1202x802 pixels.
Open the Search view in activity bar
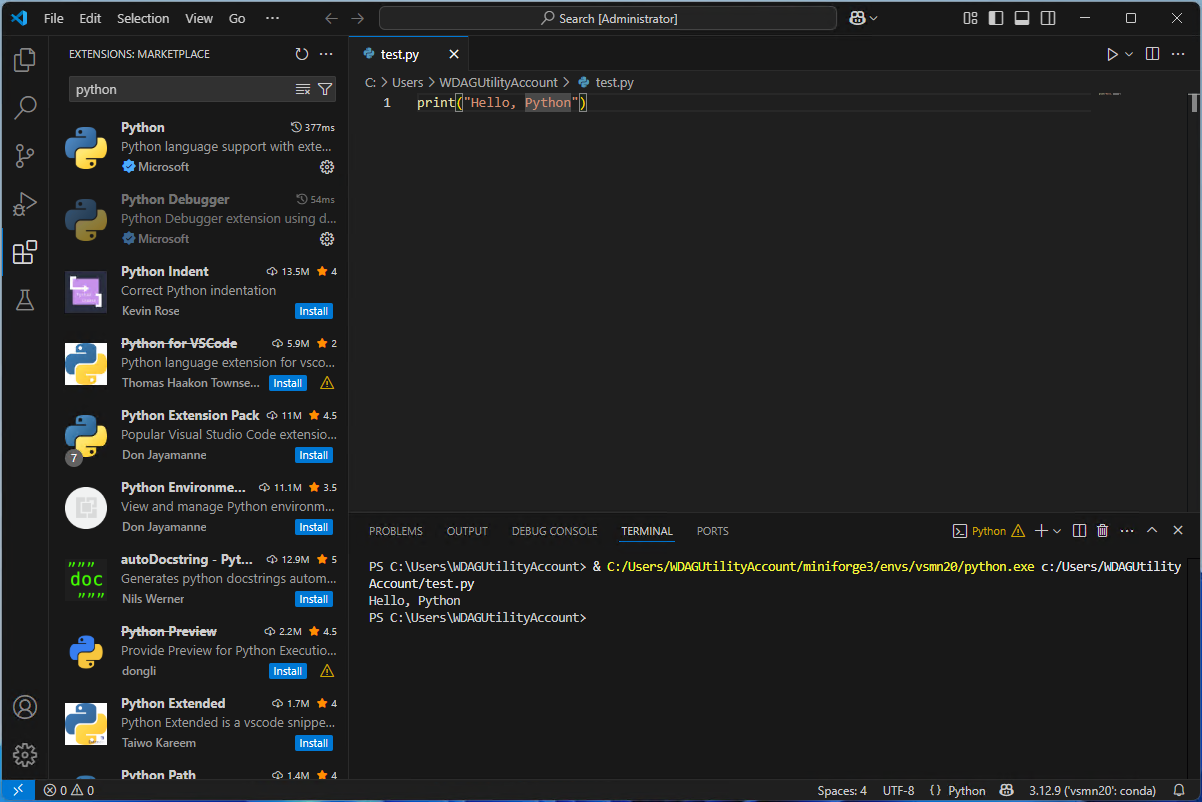(25, 108)
